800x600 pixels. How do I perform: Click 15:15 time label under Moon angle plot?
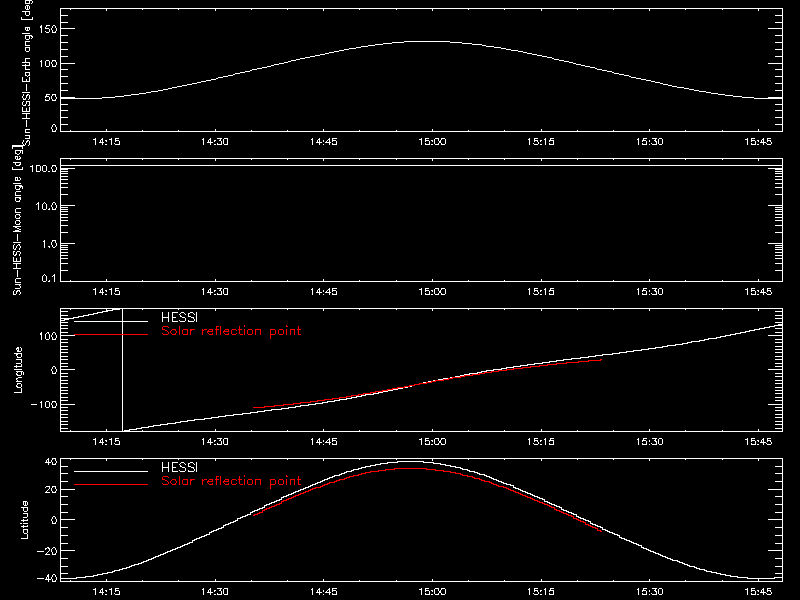[x=541, y=292]
